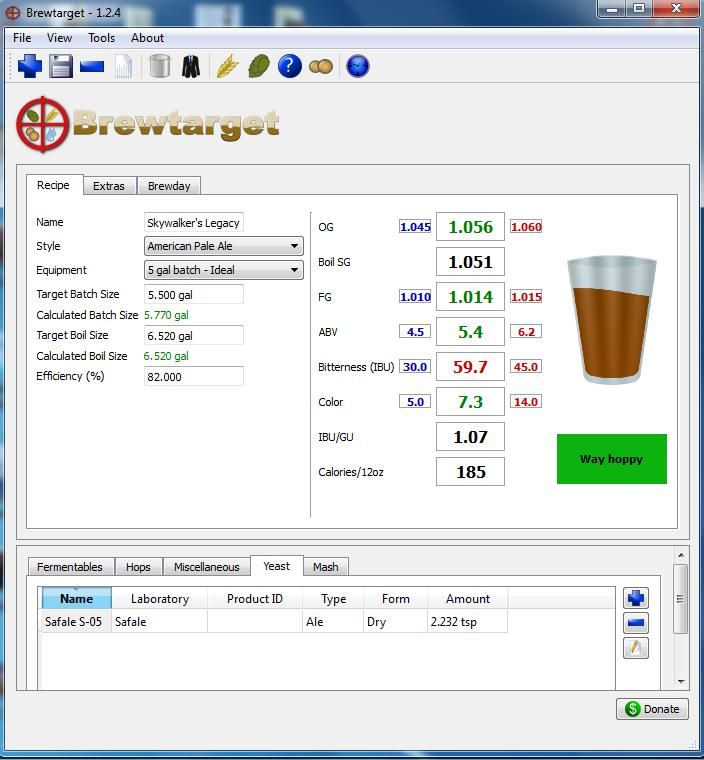Switch to the Brewday tab
704x760 pixels.
(169, 186)
